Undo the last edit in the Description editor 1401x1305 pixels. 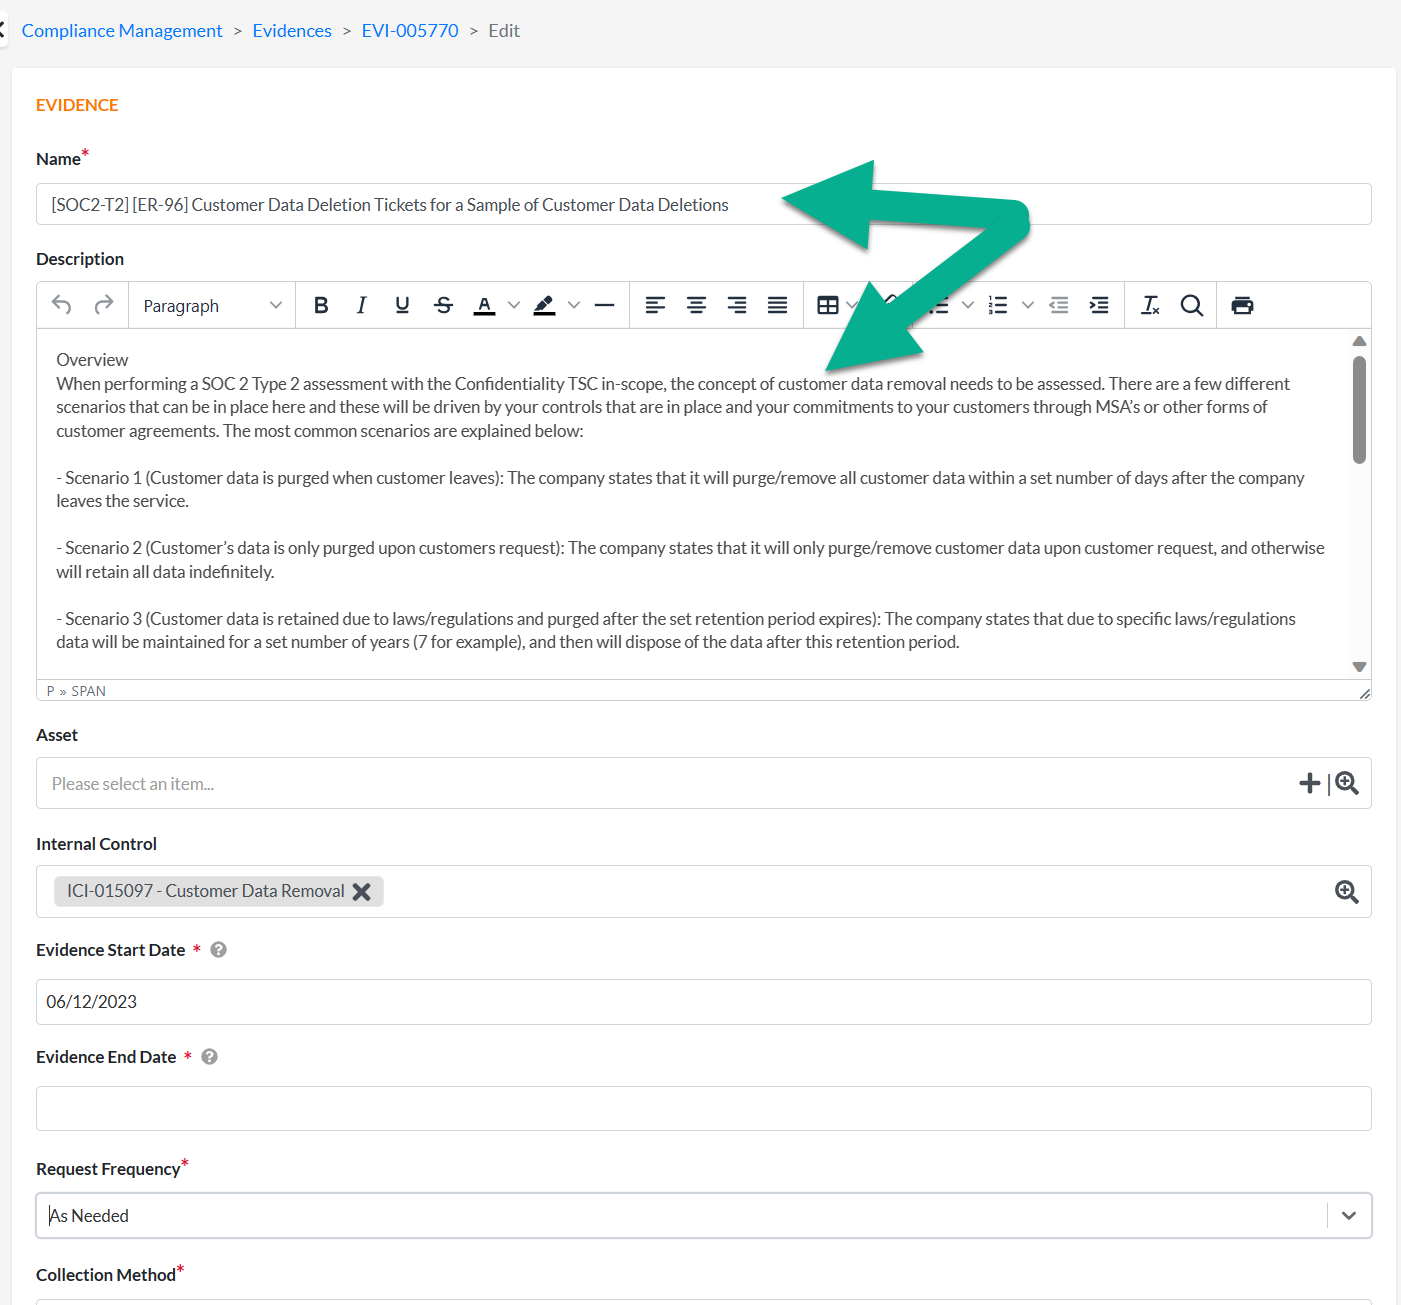(x=62, y=305)
